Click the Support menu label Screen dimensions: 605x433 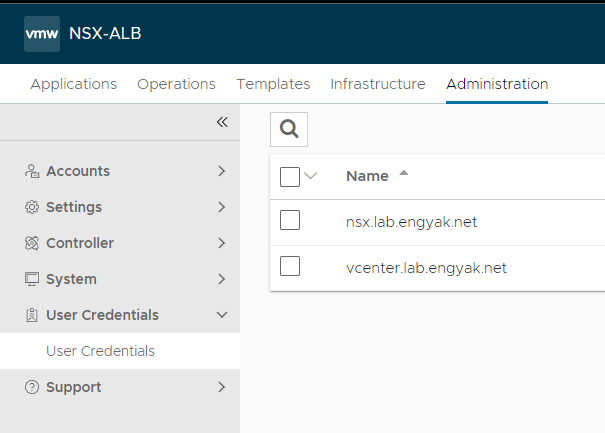tap(74, 387)
